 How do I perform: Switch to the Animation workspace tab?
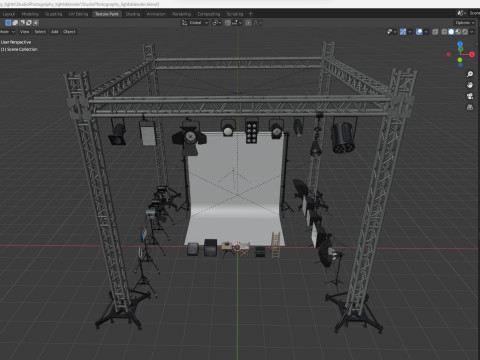coord(156,14)
